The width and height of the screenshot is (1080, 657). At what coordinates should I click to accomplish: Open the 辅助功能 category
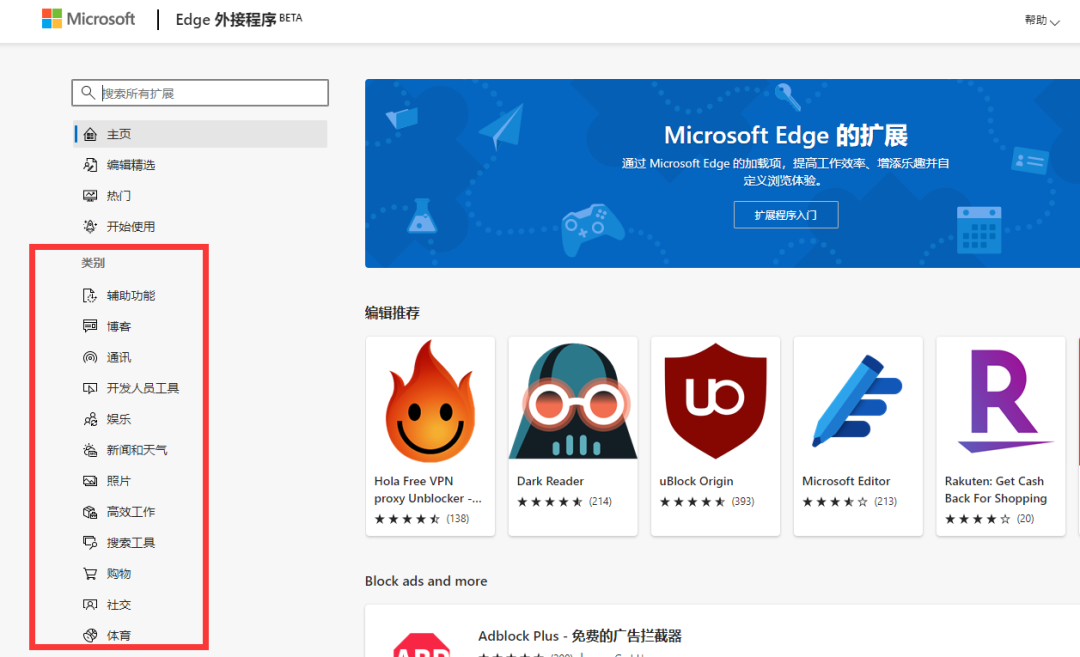pos(131,295)
